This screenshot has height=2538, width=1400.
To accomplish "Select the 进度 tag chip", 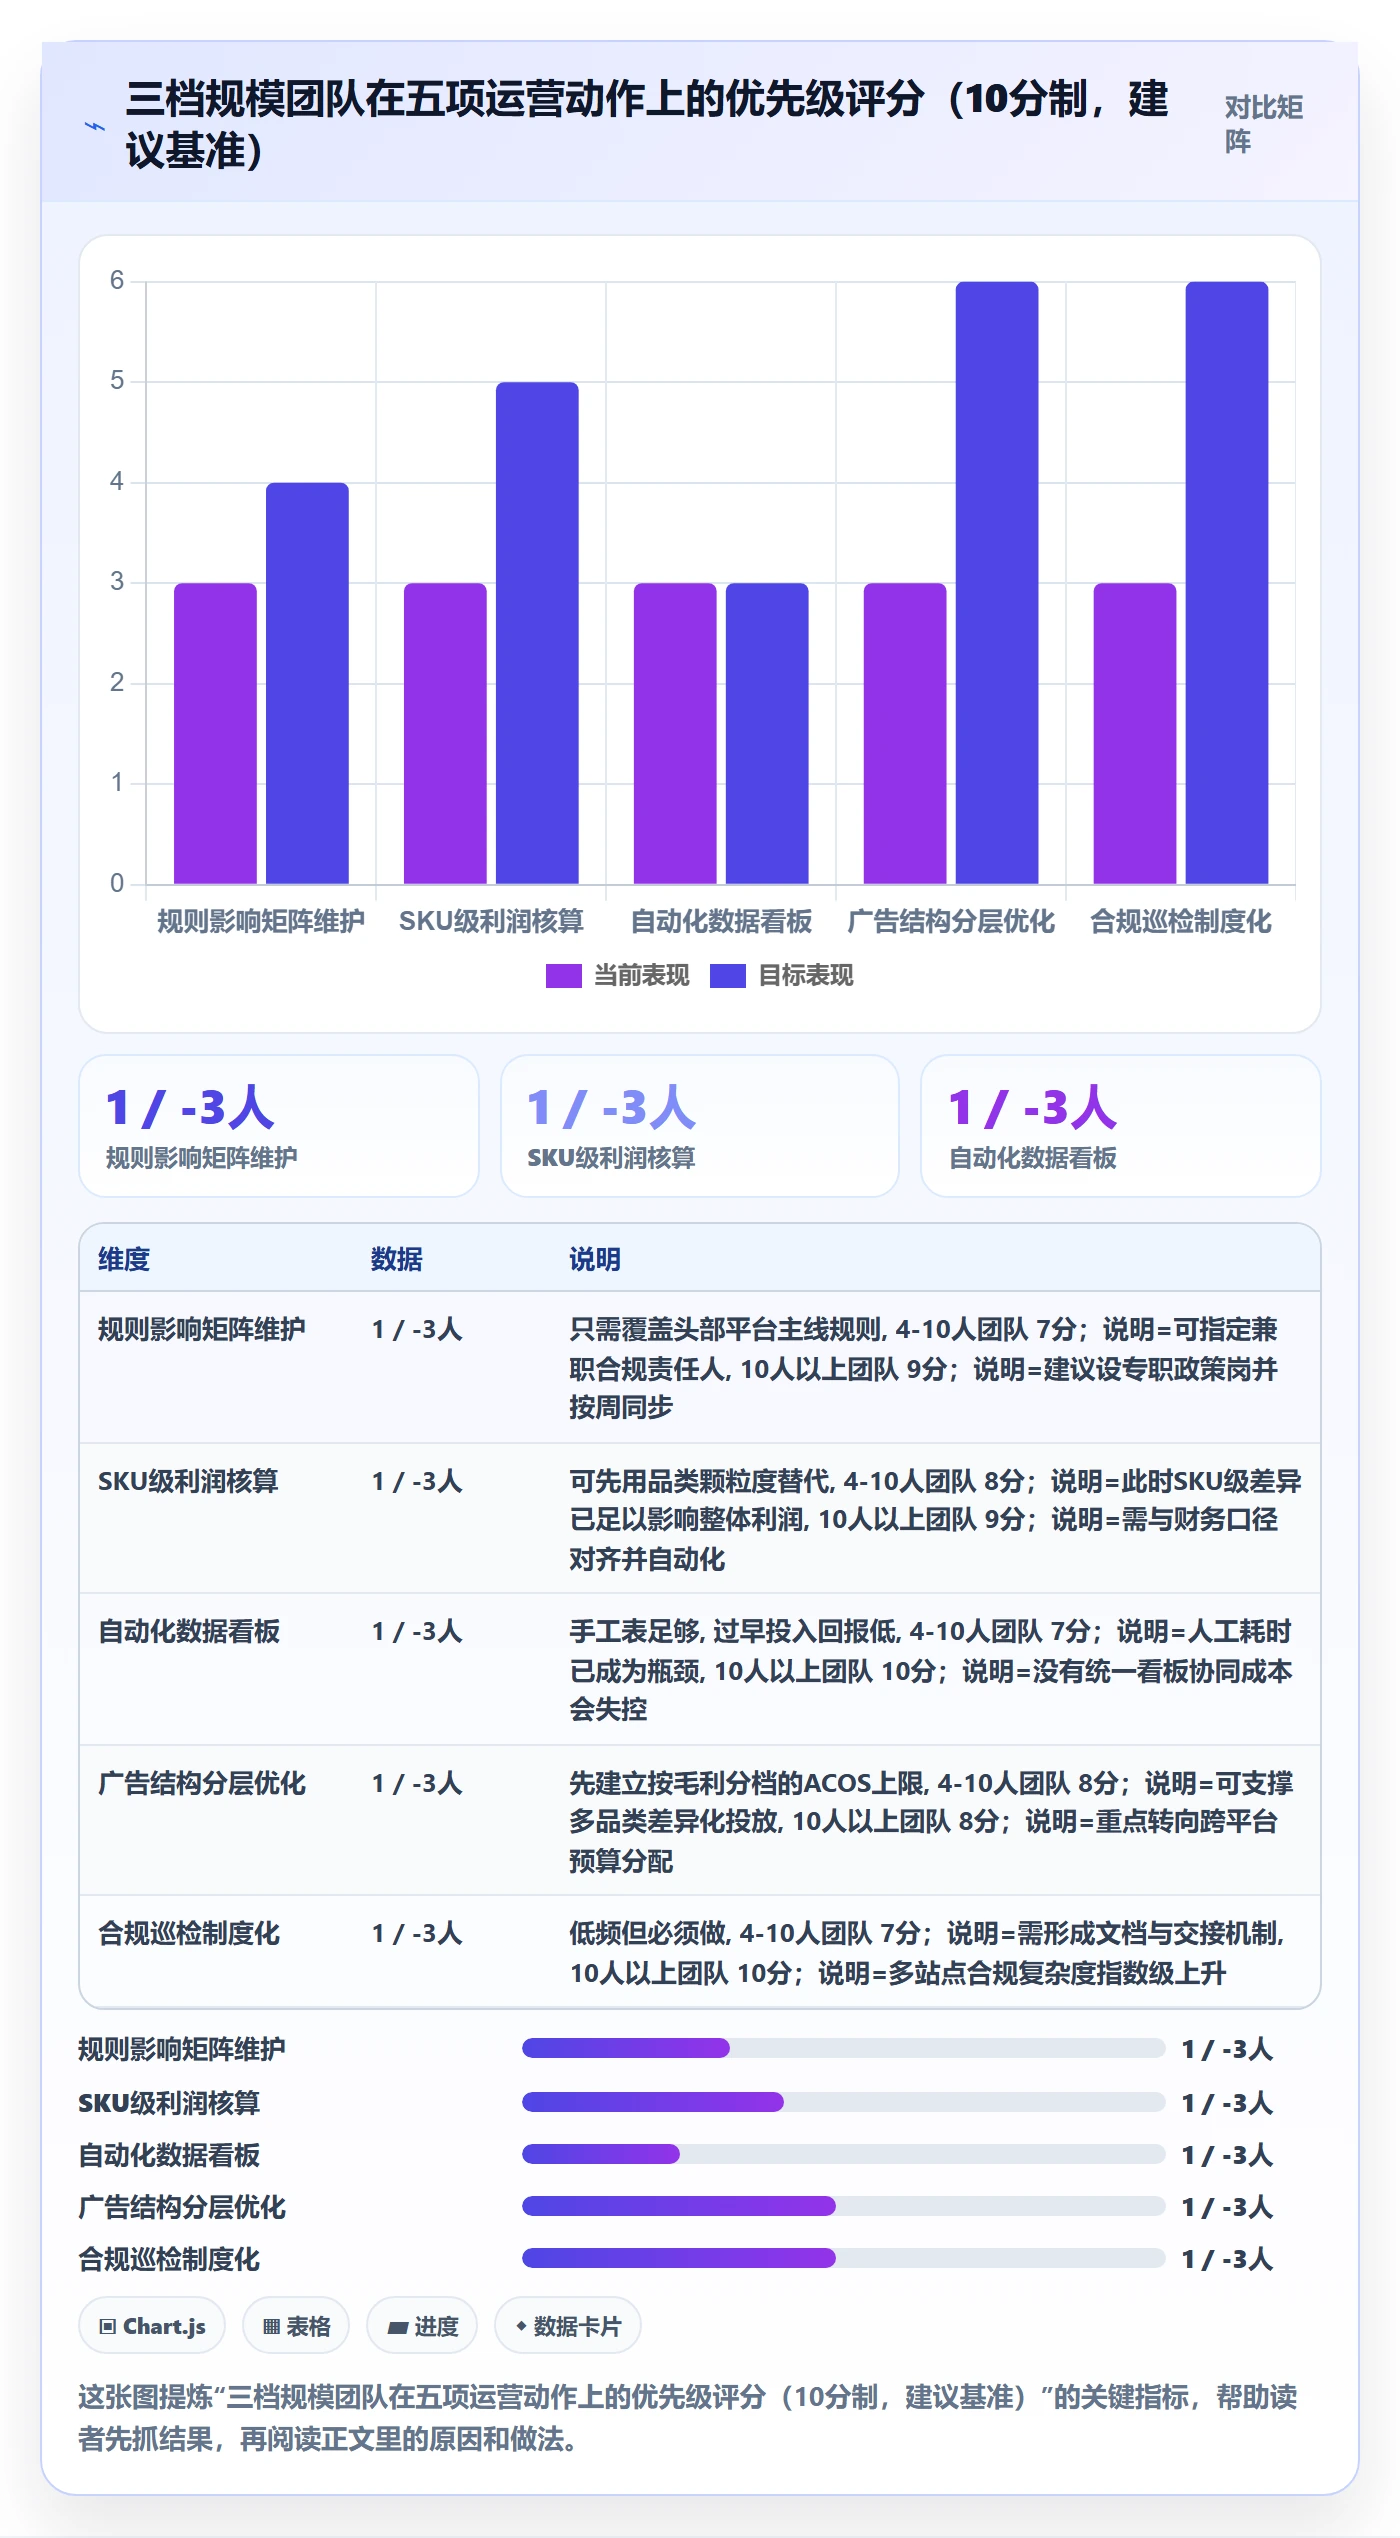I will point(422,2326).
